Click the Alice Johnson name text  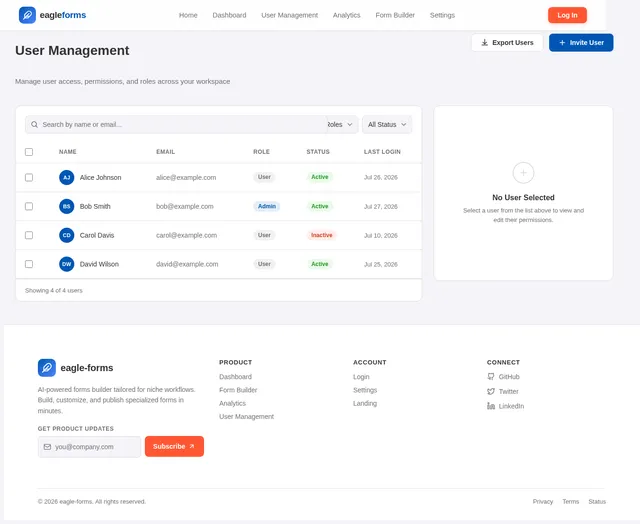[x=100, y=178]
